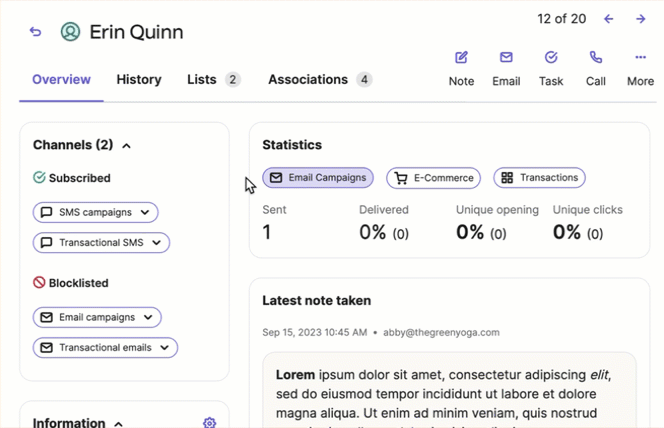Click the note timestamp Sep 15, 2023
The width and height of the screenshot is (664, 428).
coord(315,332)
